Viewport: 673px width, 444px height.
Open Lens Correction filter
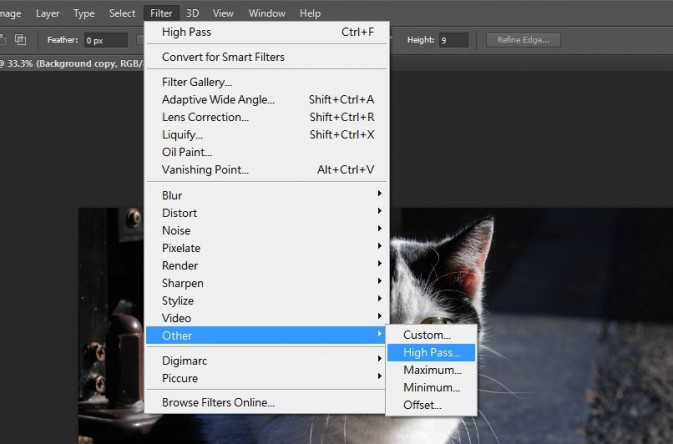[x=267, y=117]
